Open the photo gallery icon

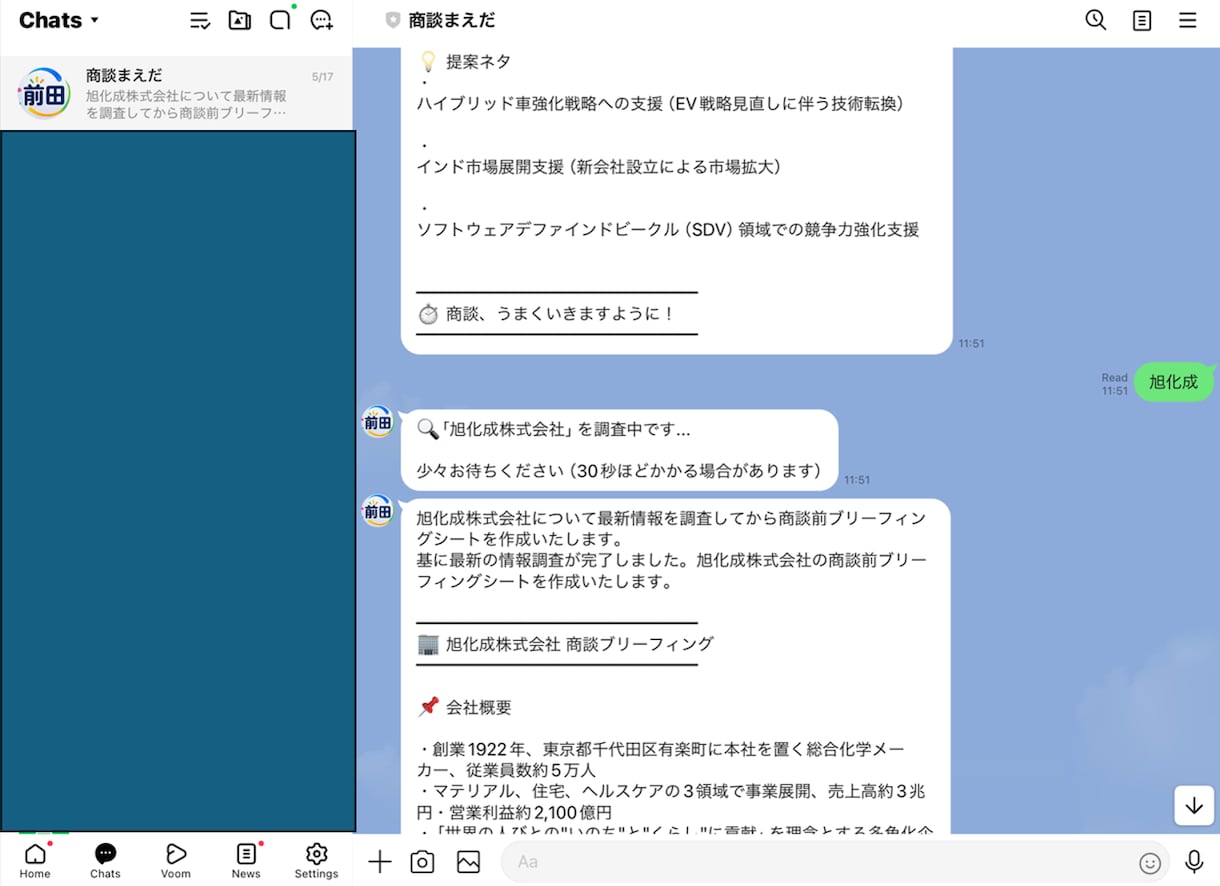468,862
